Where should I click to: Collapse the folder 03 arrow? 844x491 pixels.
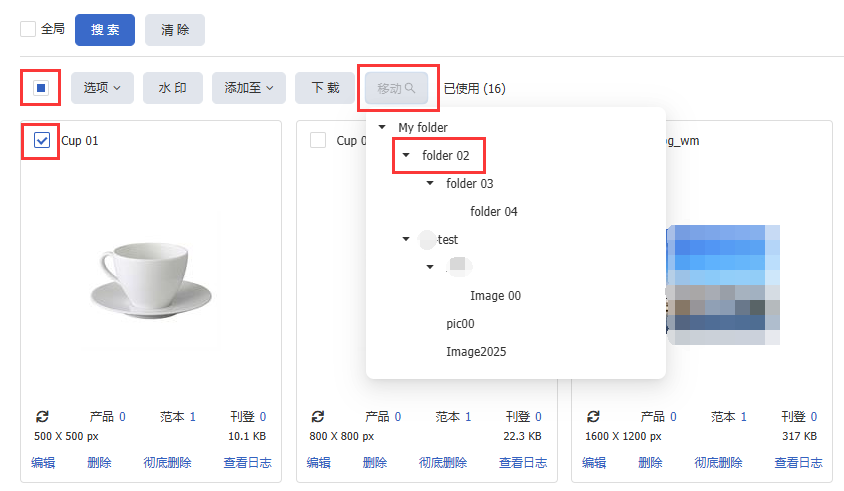click(430, 183)
